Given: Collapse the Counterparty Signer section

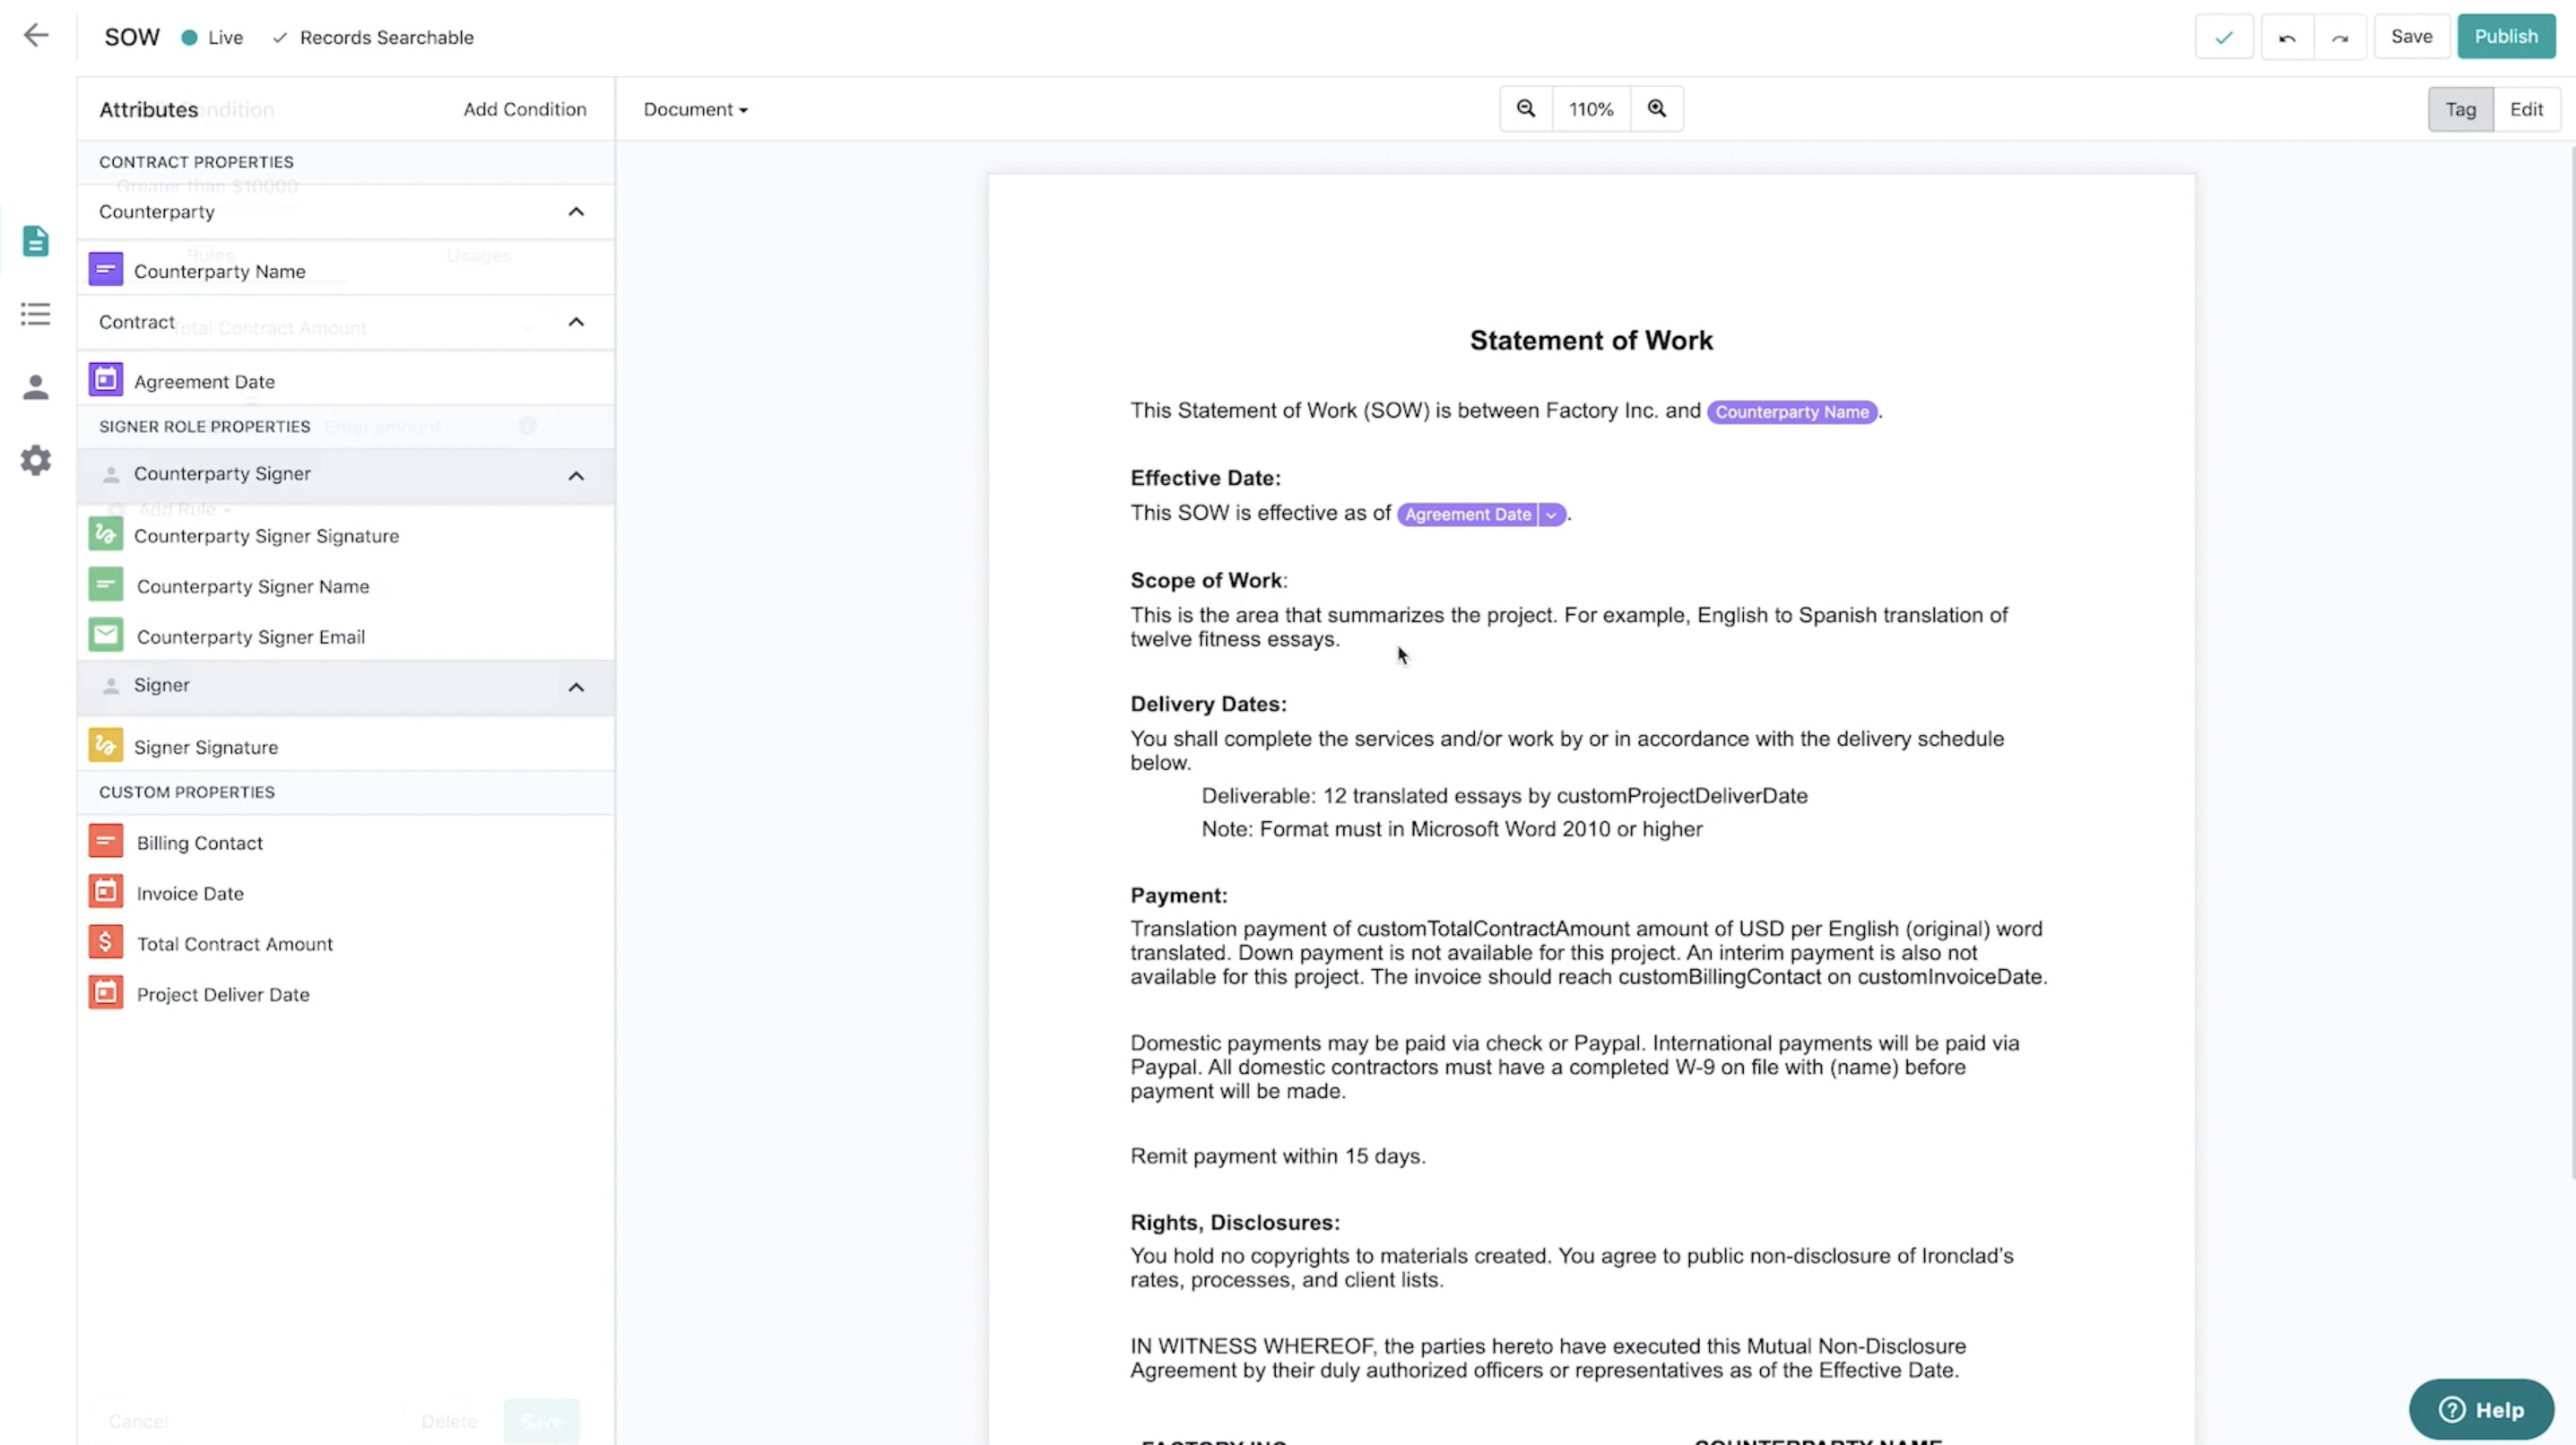Looking at the screenshot, I should point(576,476).
